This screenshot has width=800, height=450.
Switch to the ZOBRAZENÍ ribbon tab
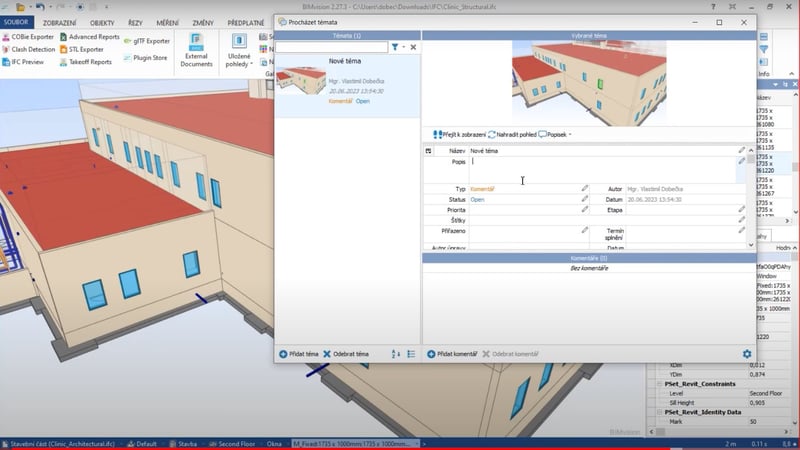[59, 22]
